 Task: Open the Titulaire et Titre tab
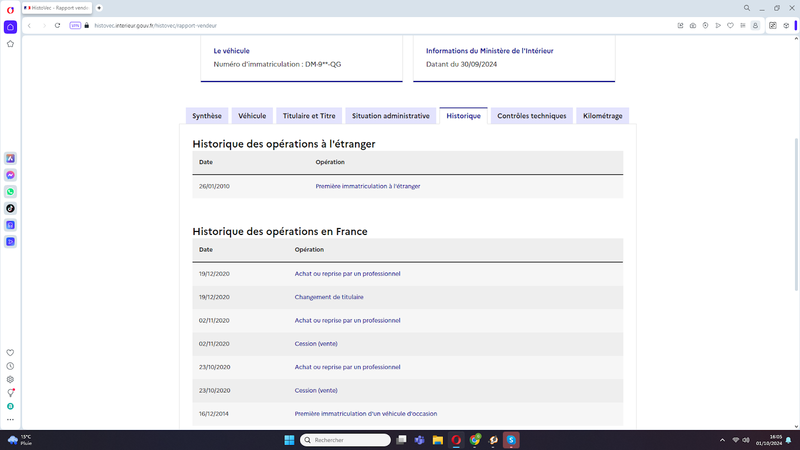coord(309,116)
